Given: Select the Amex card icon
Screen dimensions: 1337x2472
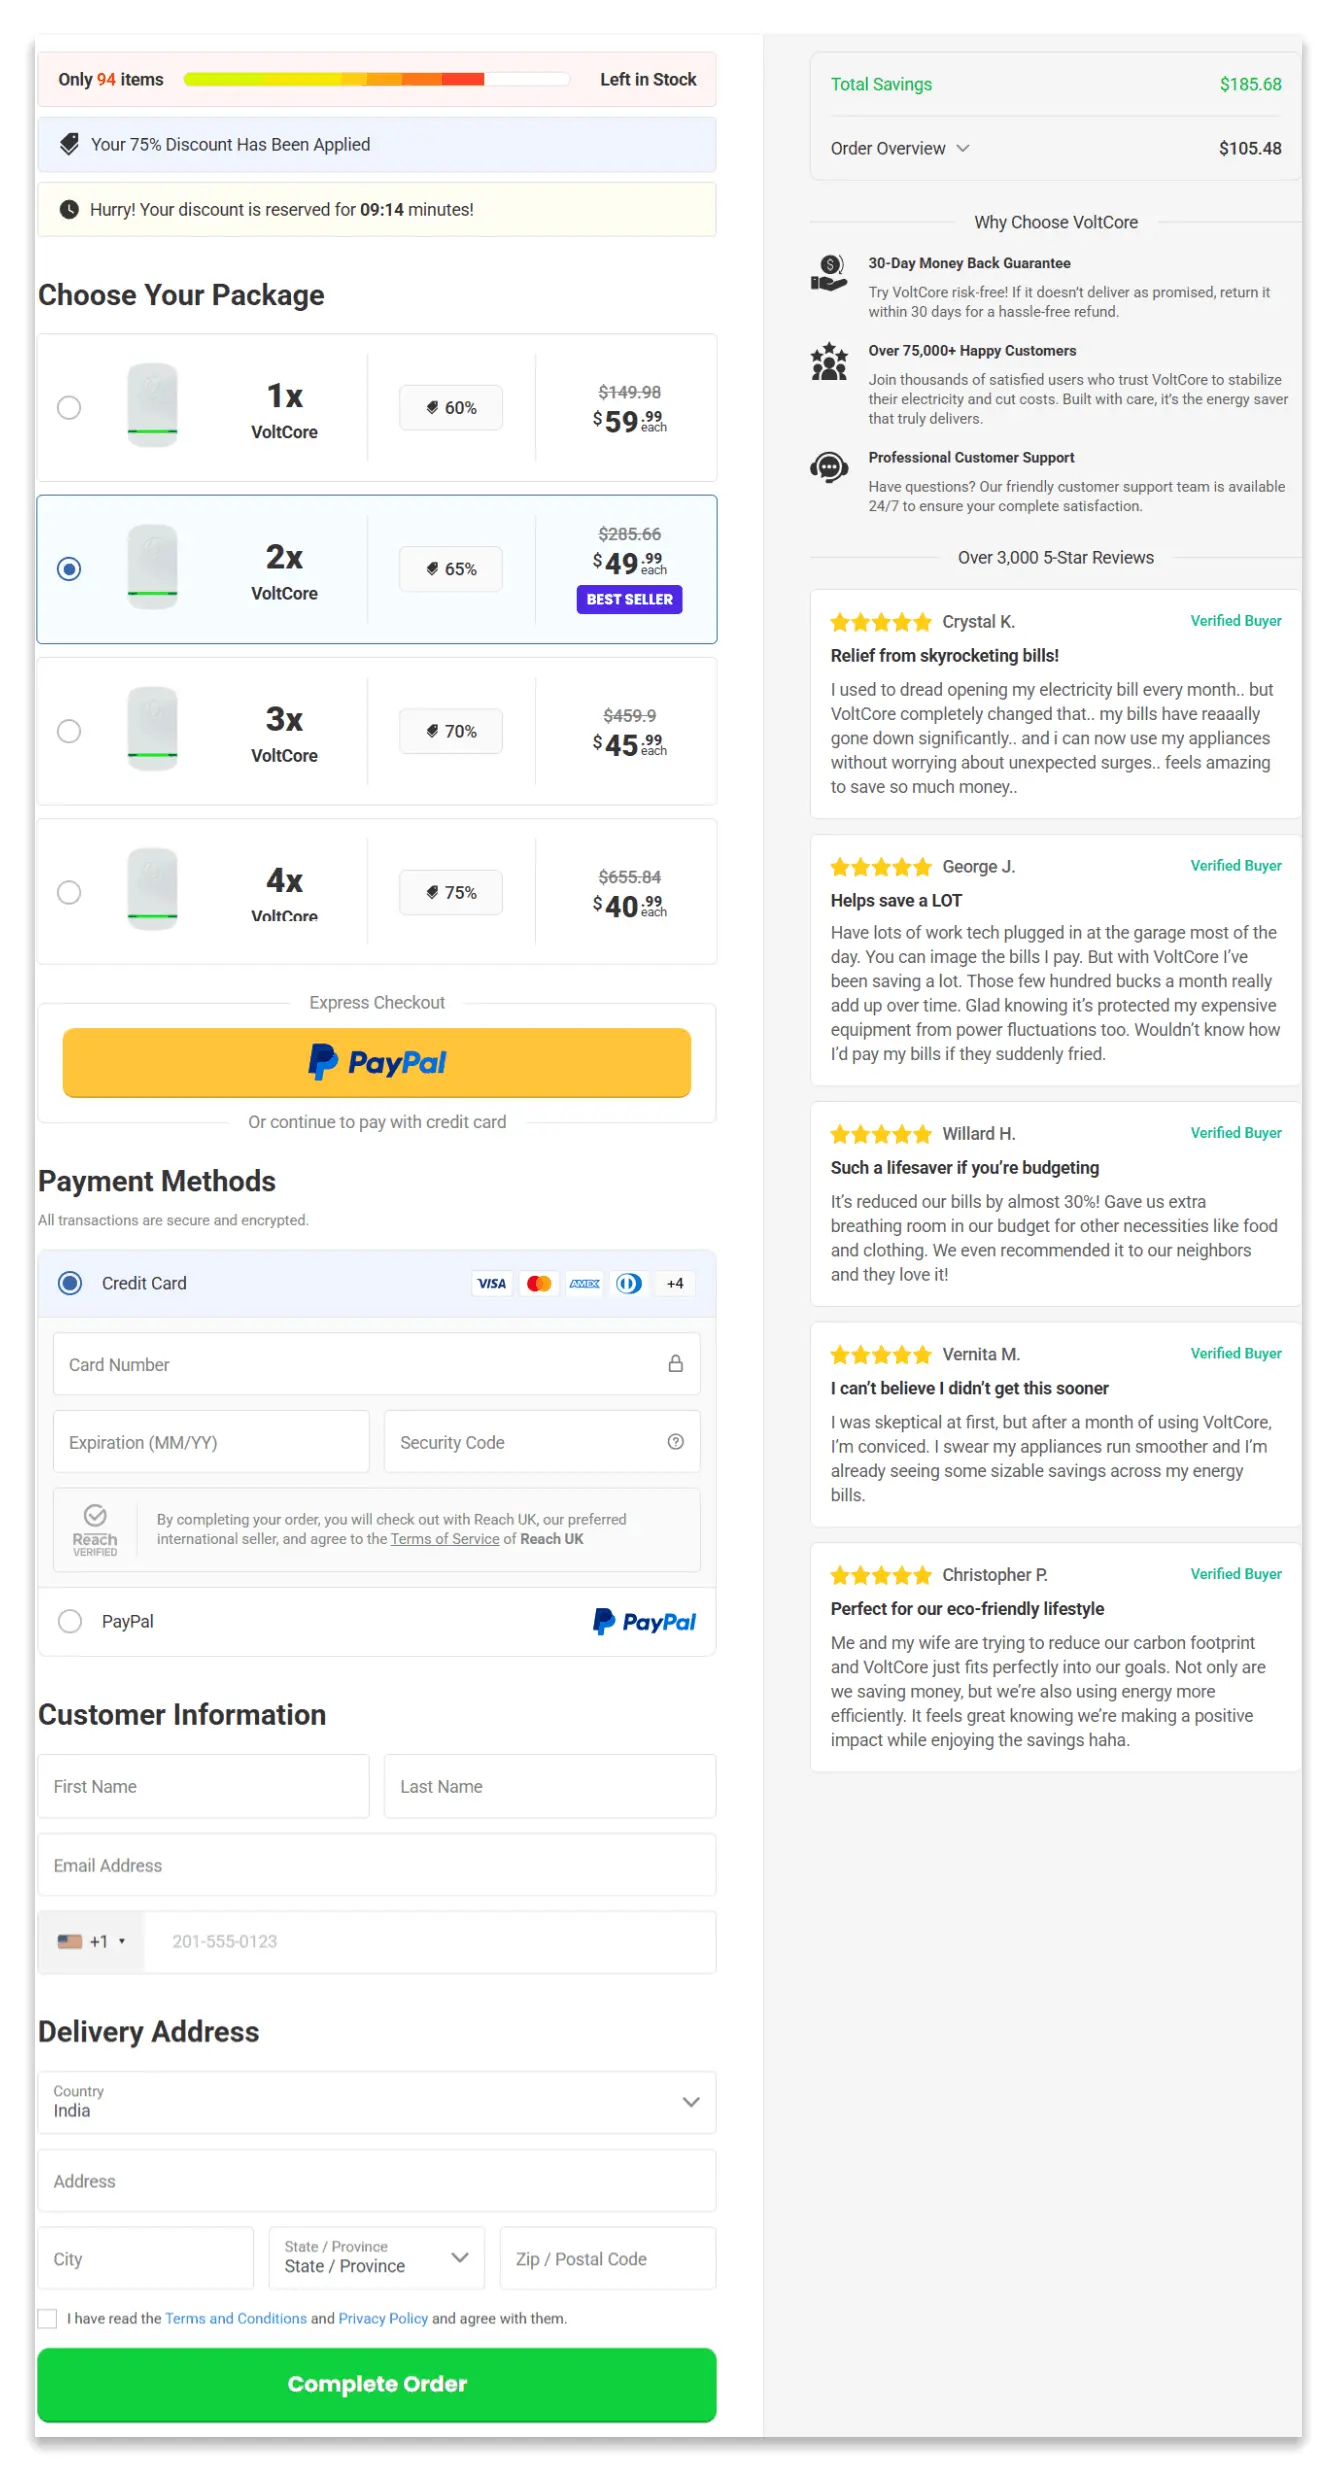Looking at the screenshot, I should click(x=584, y=1283).
